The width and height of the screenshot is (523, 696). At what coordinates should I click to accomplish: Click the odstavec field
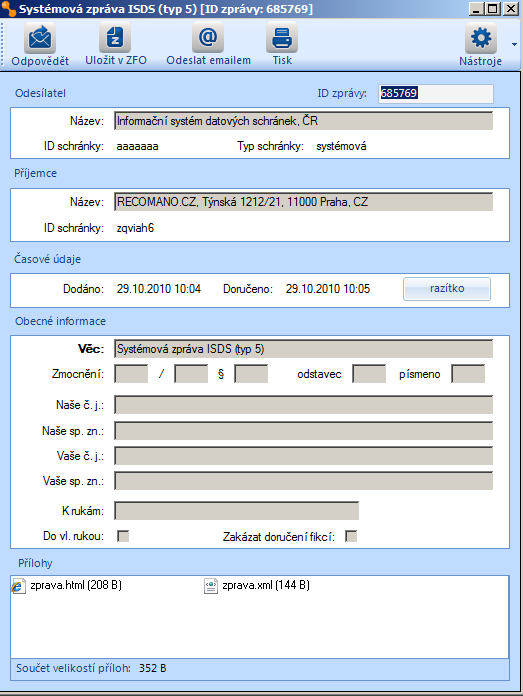pos(369,374)
